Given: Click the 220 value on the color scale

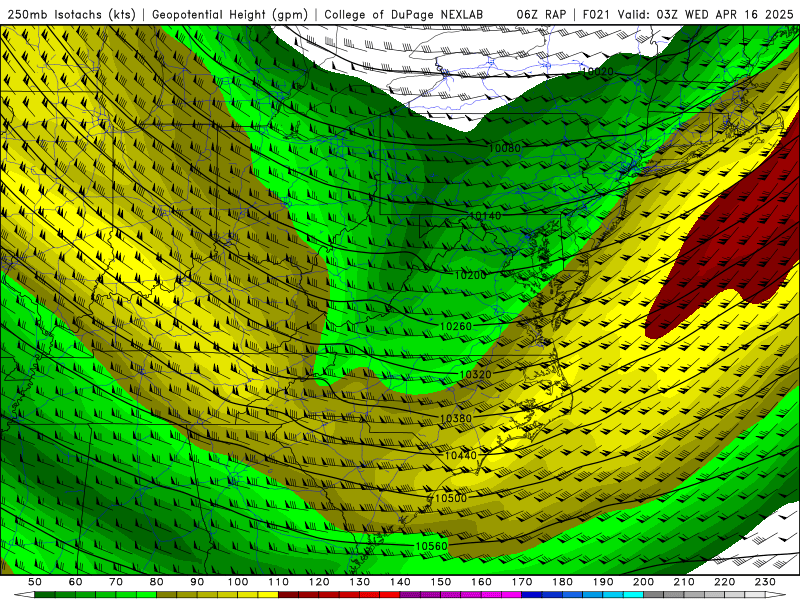Looking at the screenshot, I should point(725,582).
